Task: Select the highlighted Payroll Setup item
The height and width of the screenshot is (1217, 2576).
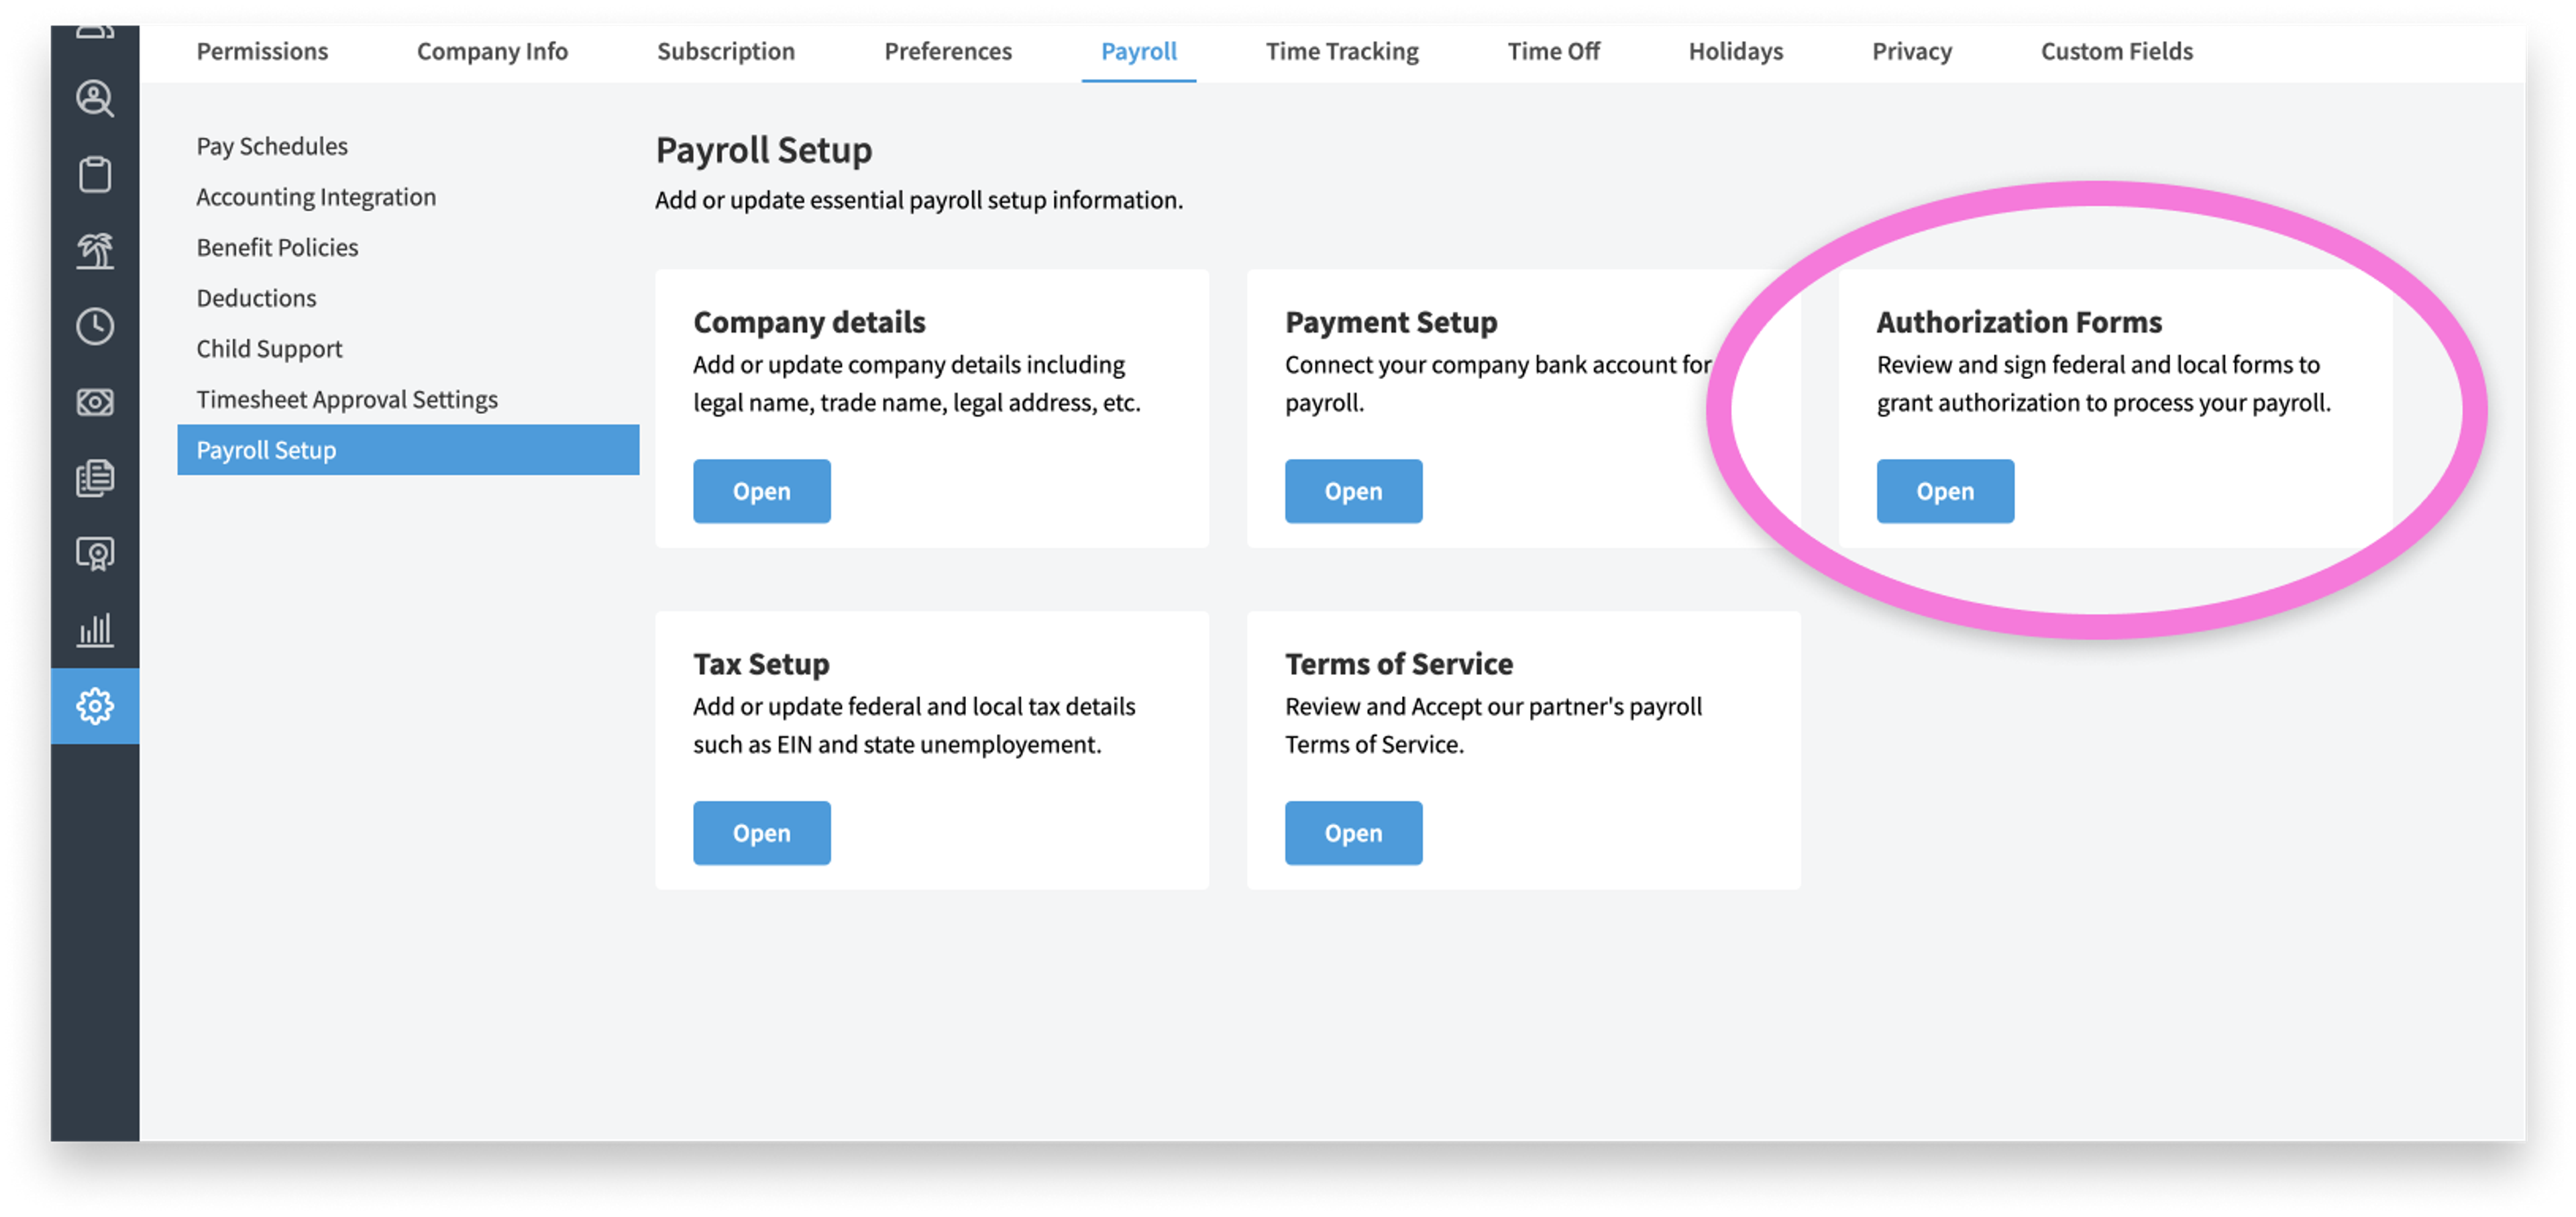Action: pyautogui.click(x=408, y=450)
